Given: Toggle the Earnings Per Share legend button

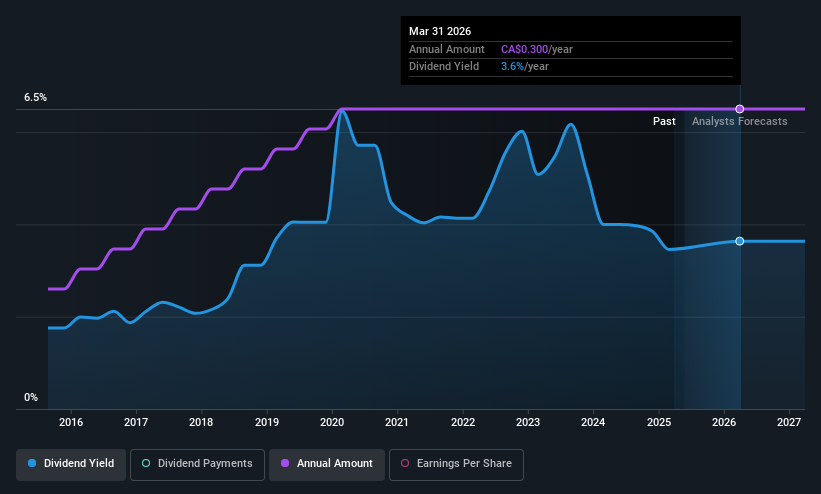Looking at the screenshot, I should click(456, 464).
